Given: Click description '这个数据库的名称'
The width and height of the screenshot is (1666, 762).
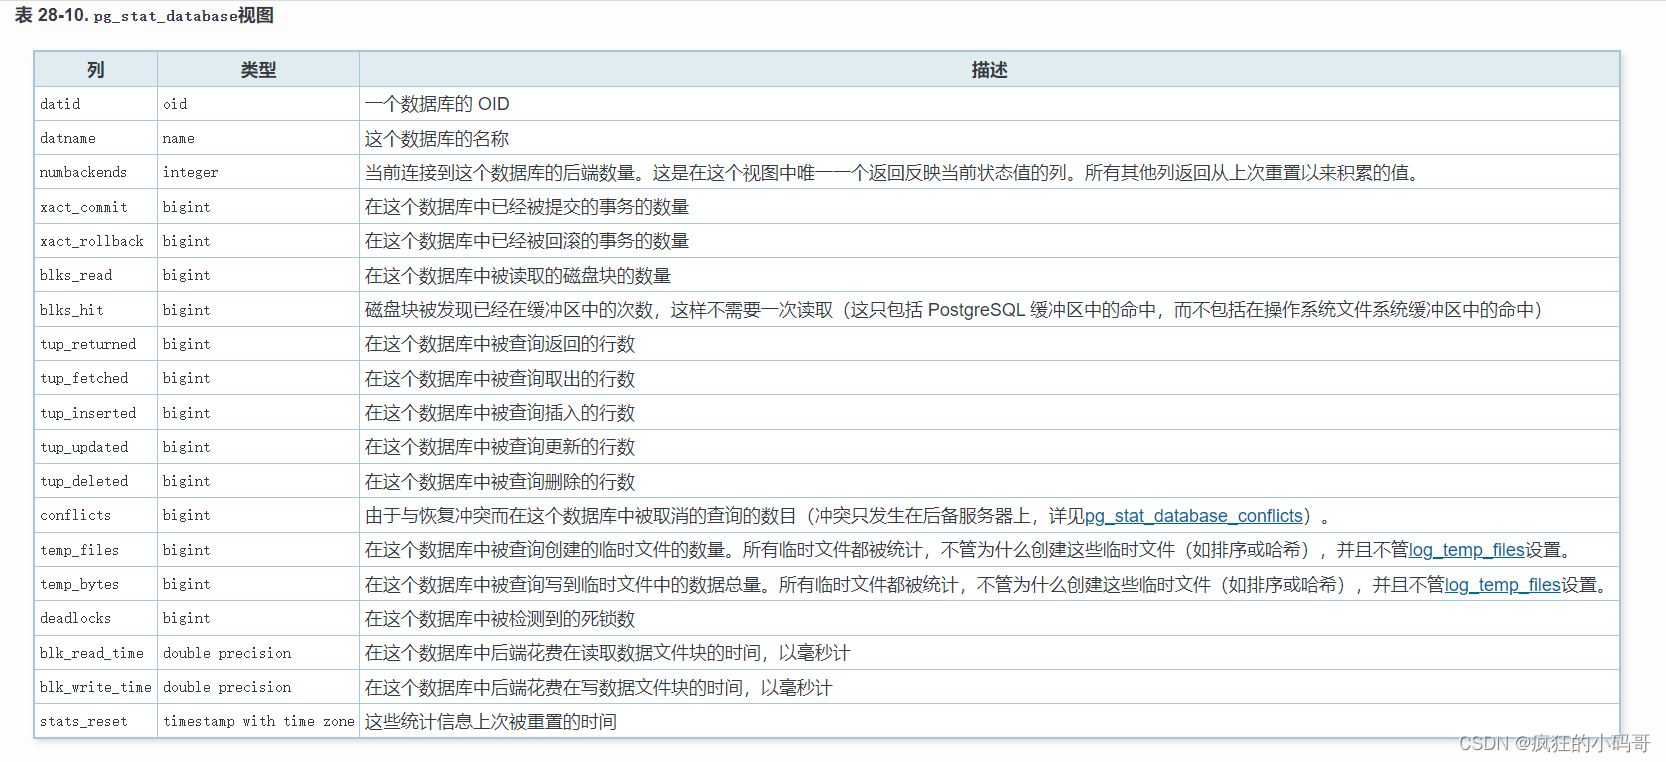Looking at the screenshot, I should (x=437, y=139).
